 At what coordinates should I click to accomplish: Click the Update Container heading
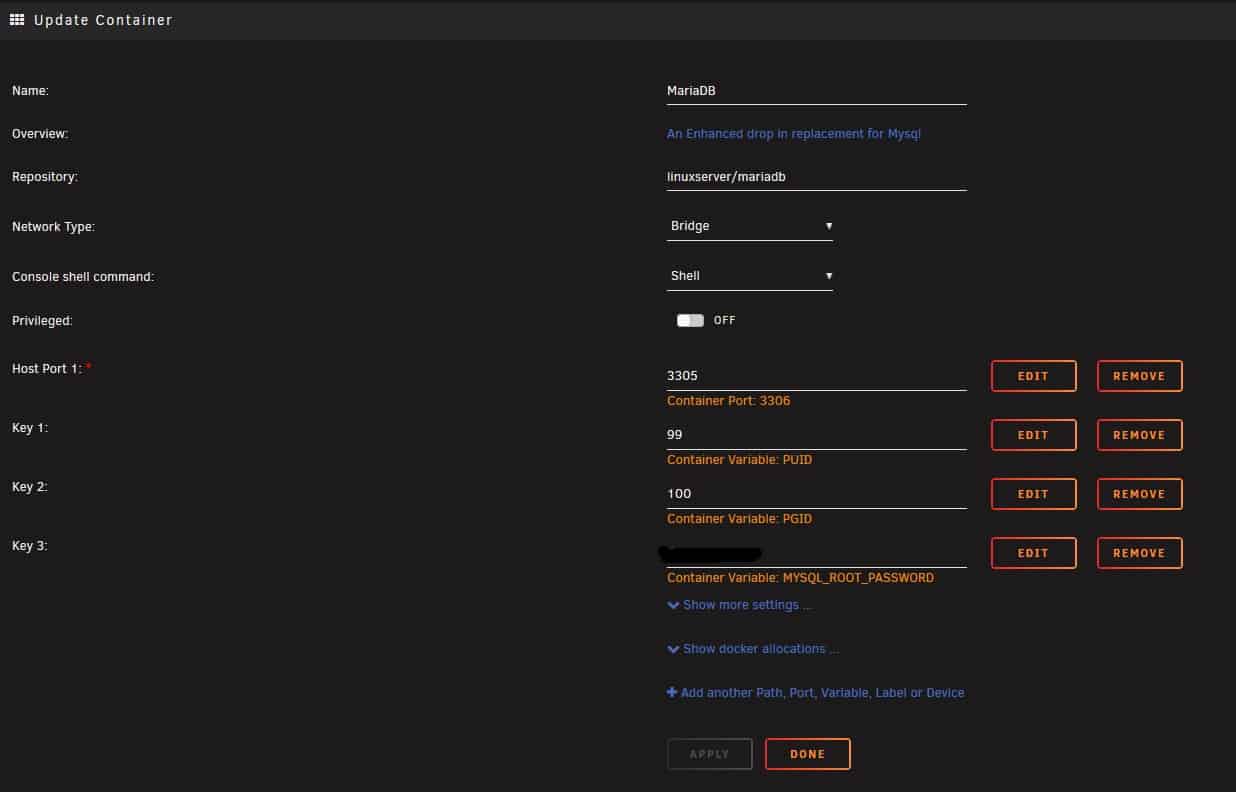tap(103, 20)
